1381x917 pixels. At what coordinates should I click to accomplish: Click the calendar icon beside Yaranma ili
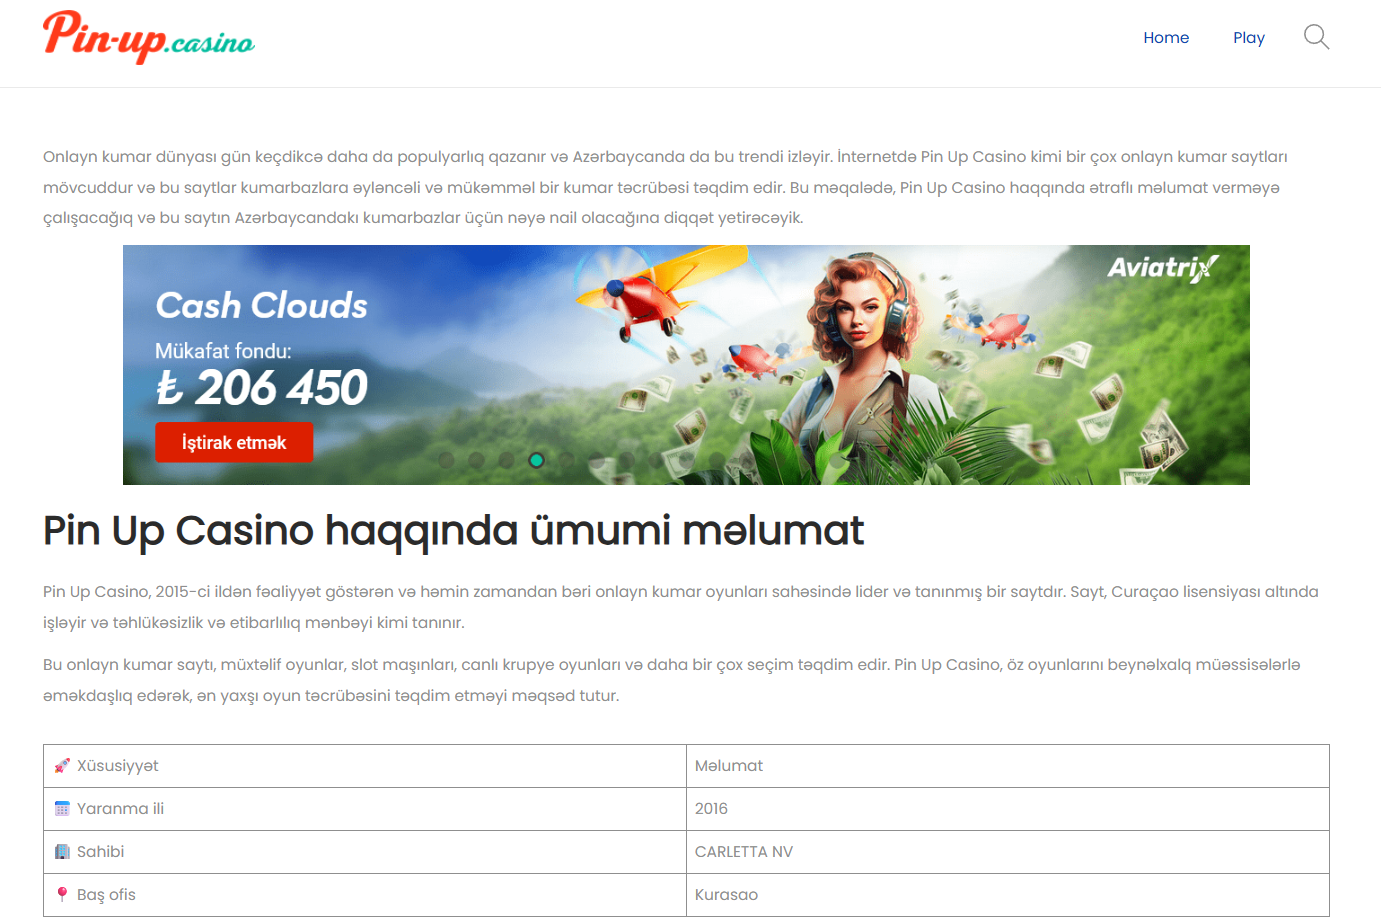tap(62, 809)
